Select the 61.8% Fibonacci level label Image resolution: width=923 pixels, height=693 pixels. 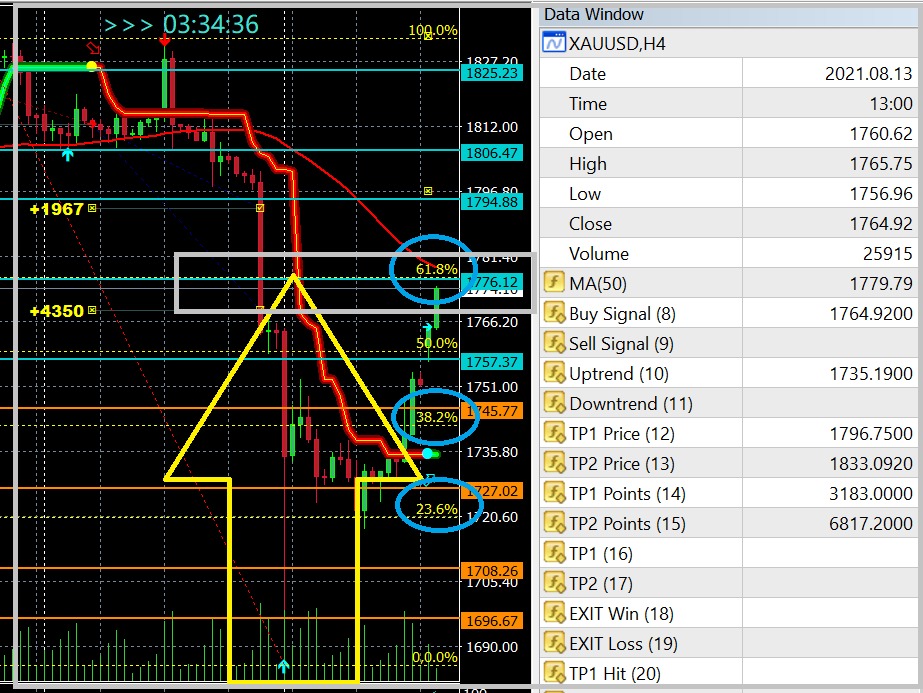tap(437, 269)
